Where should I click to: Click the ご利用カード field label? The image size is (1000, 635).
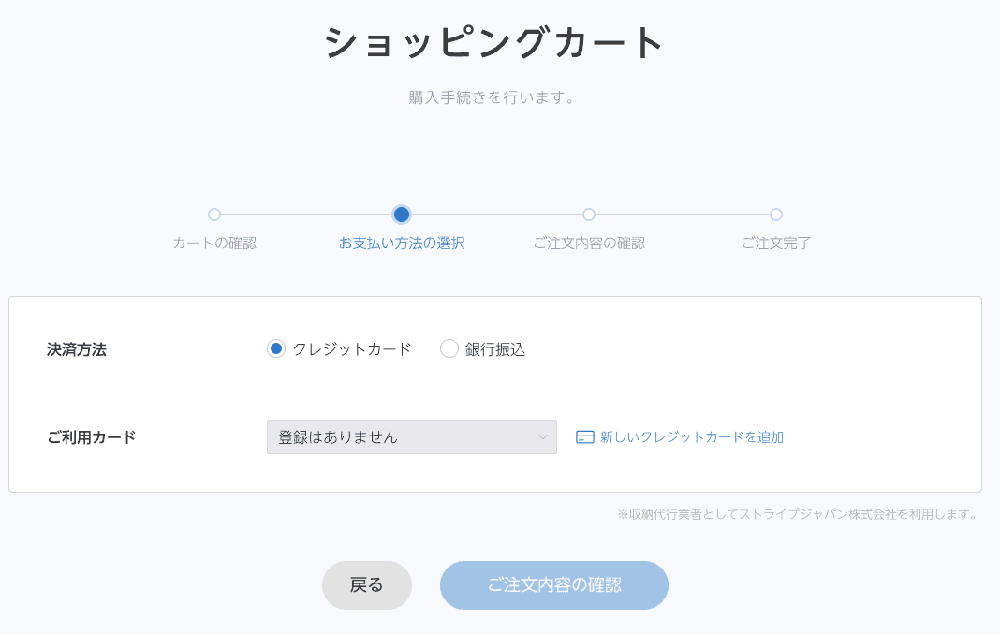pyautogui.click(x=92, y=437)
